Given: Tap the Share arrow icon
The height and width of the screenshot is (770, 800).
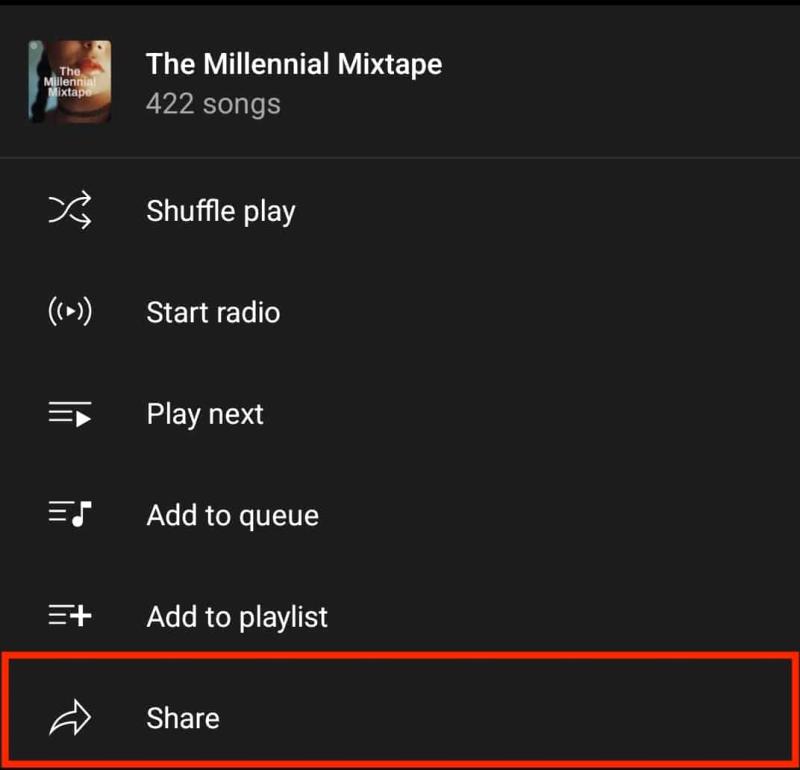Looking at the screenshot, I should tap(70, 717).
